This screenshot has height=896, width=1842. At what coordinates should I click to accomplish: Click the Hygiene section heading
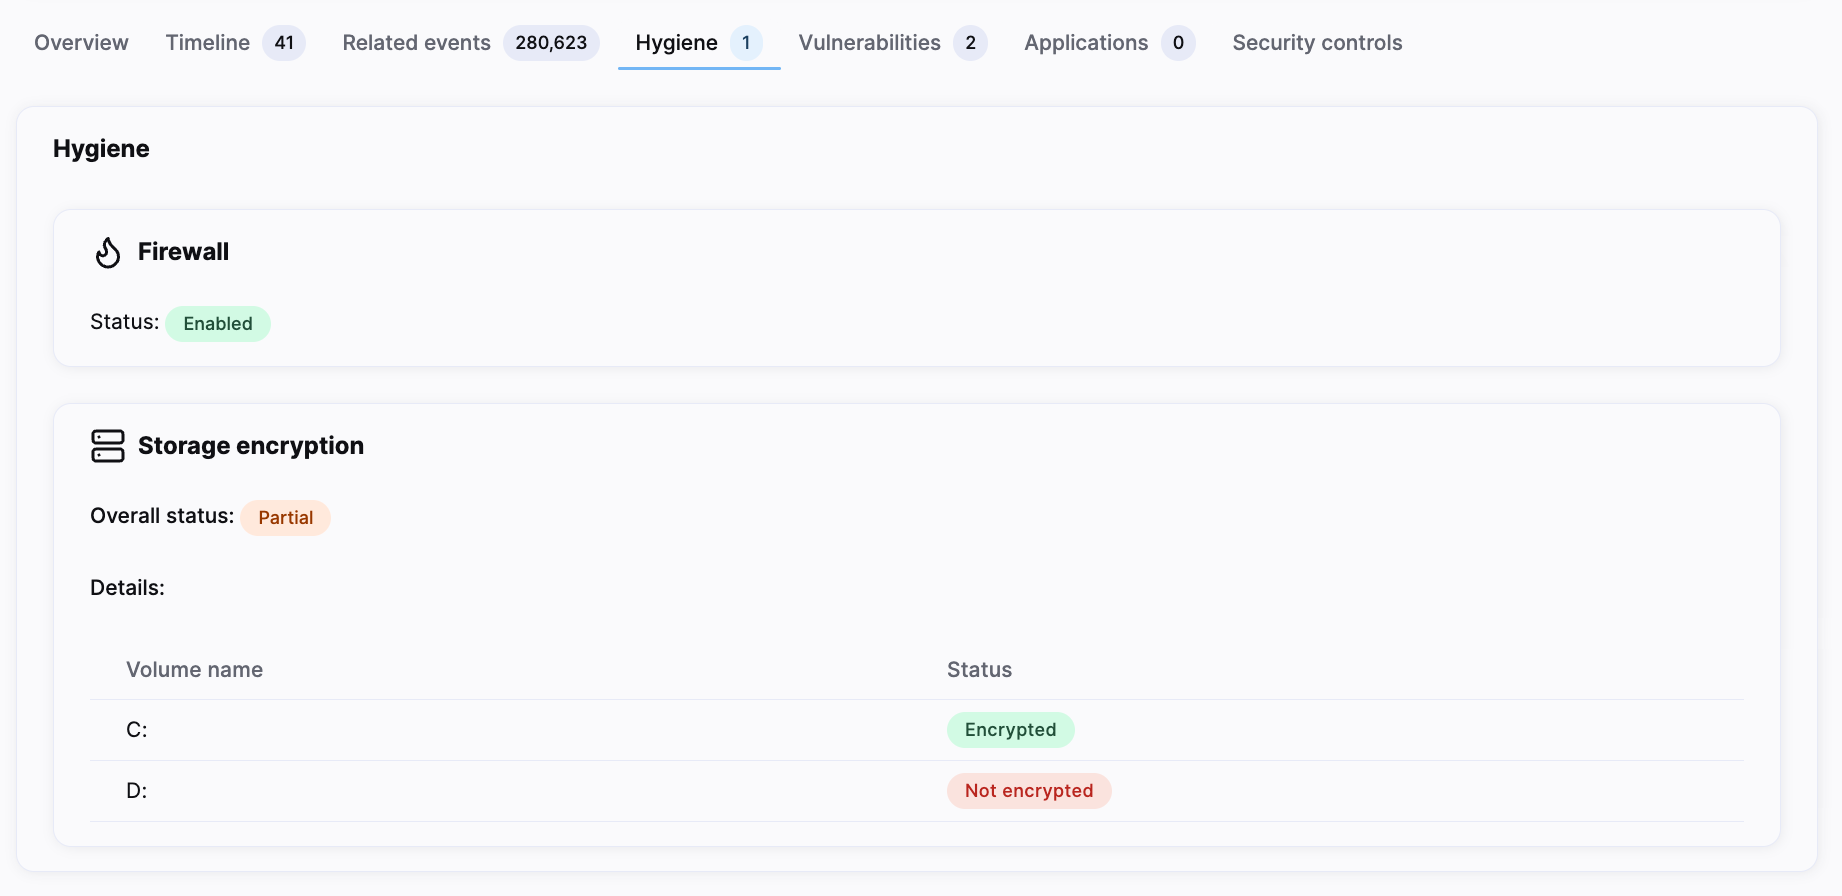click(x=101, y=149)
